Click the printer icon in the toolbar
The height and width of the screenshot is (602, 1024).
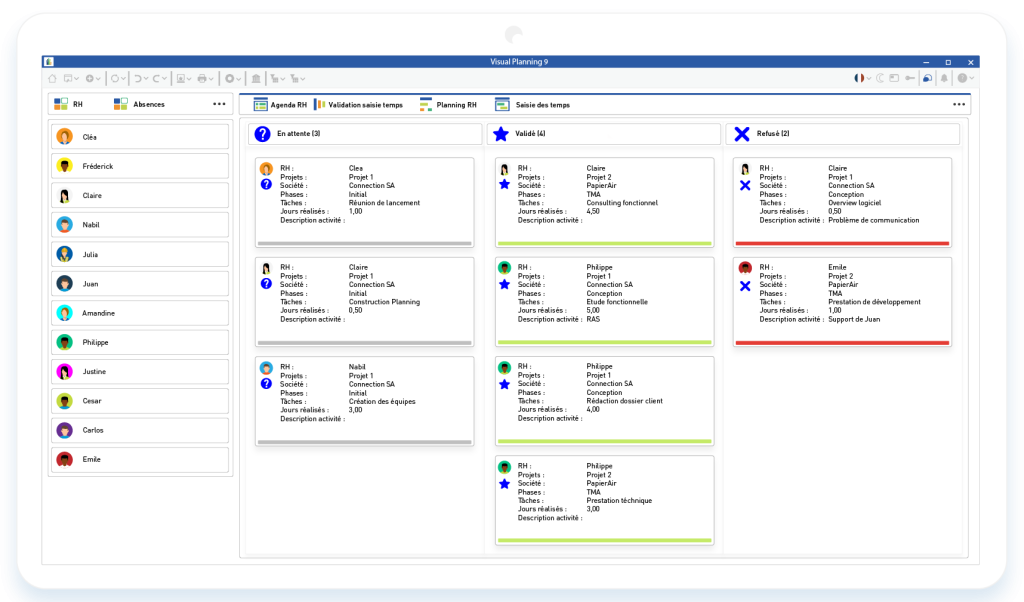pos(202,78)
